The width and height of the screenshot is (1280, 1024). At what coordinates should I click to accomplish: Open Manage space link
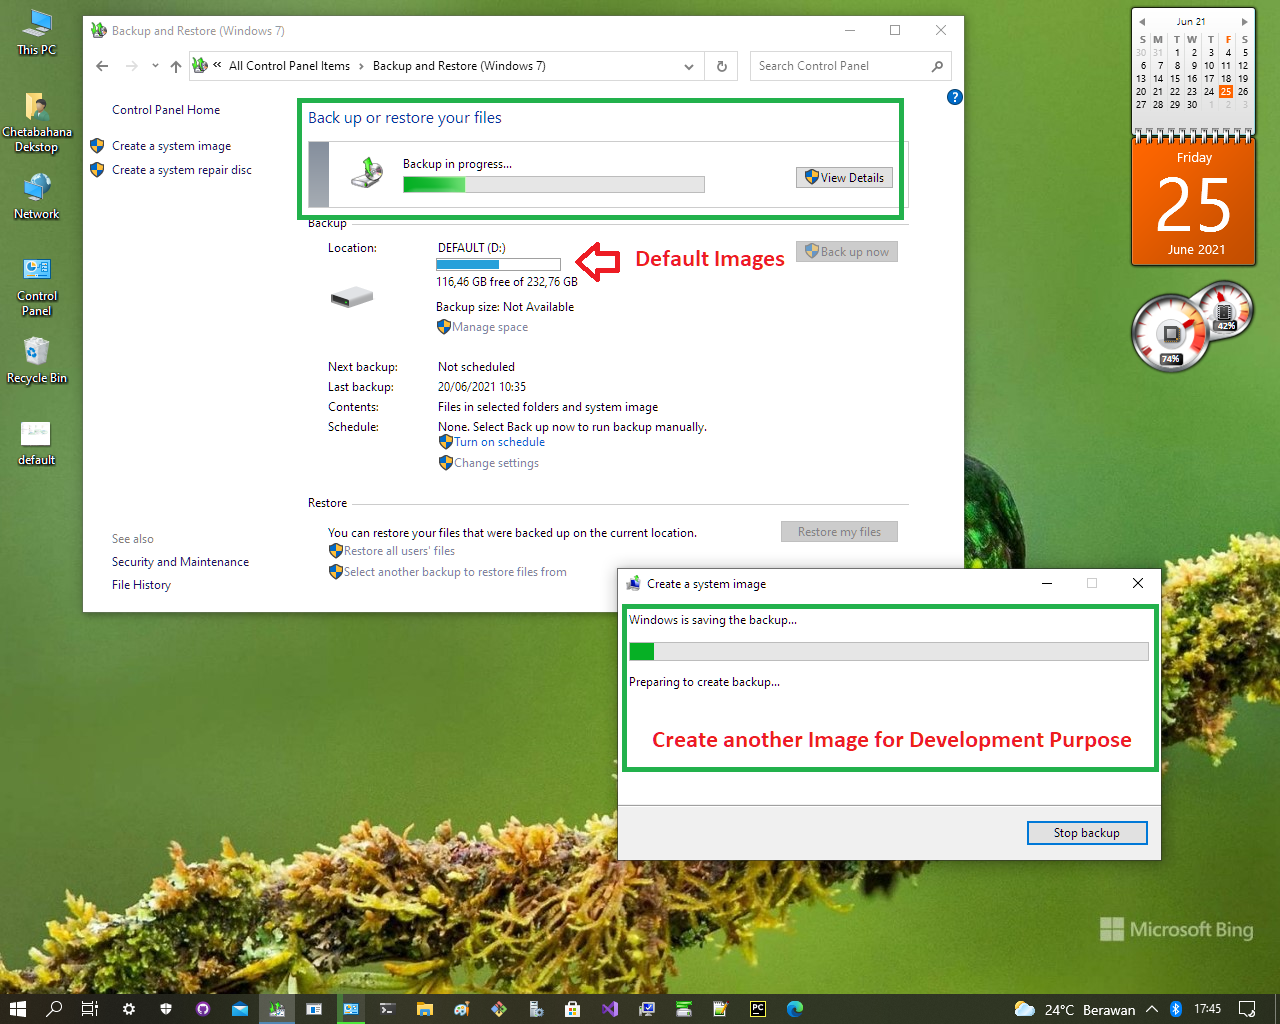490,327
